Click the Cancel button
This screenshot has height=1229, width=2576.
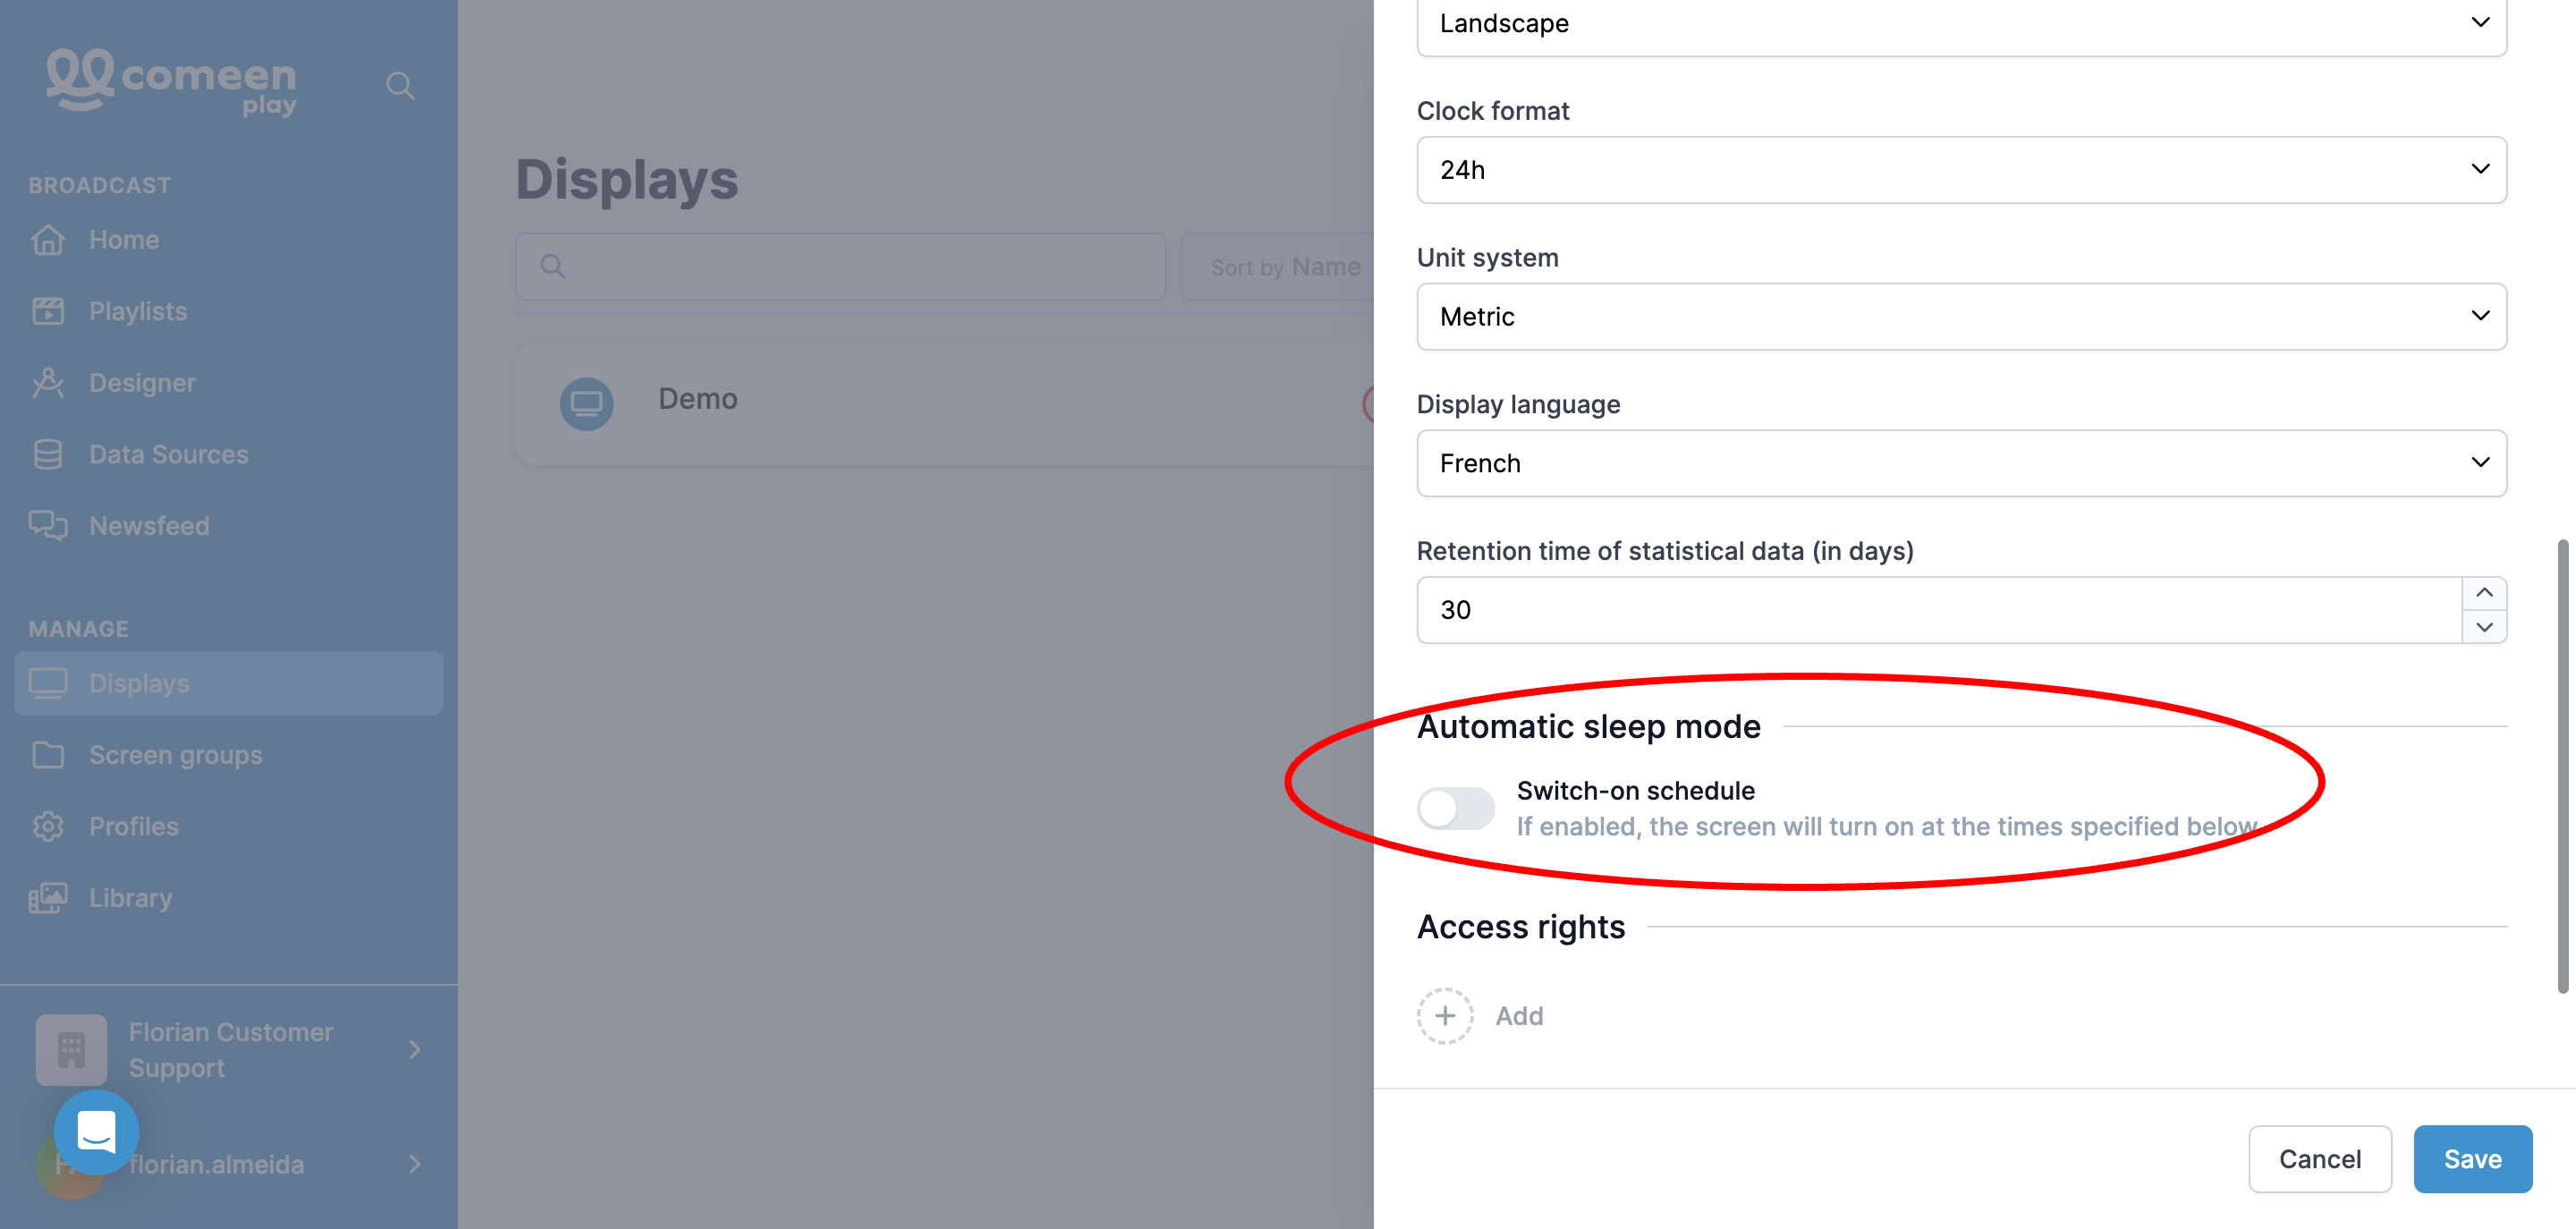coord(2319,1158)
